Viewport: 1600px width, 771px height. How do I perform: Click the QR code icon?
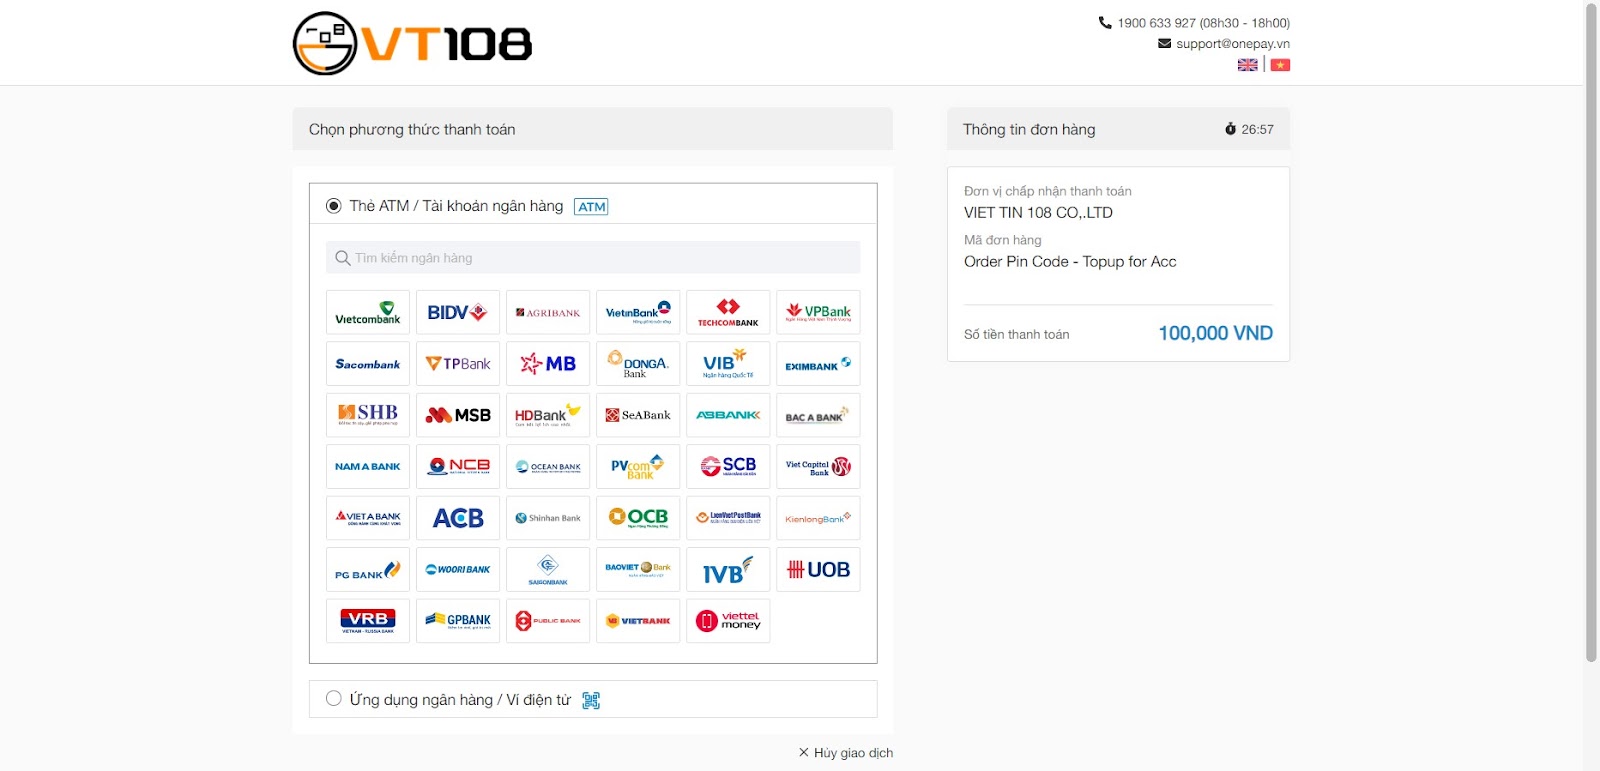pyautogui.click(x=591, y=700)
